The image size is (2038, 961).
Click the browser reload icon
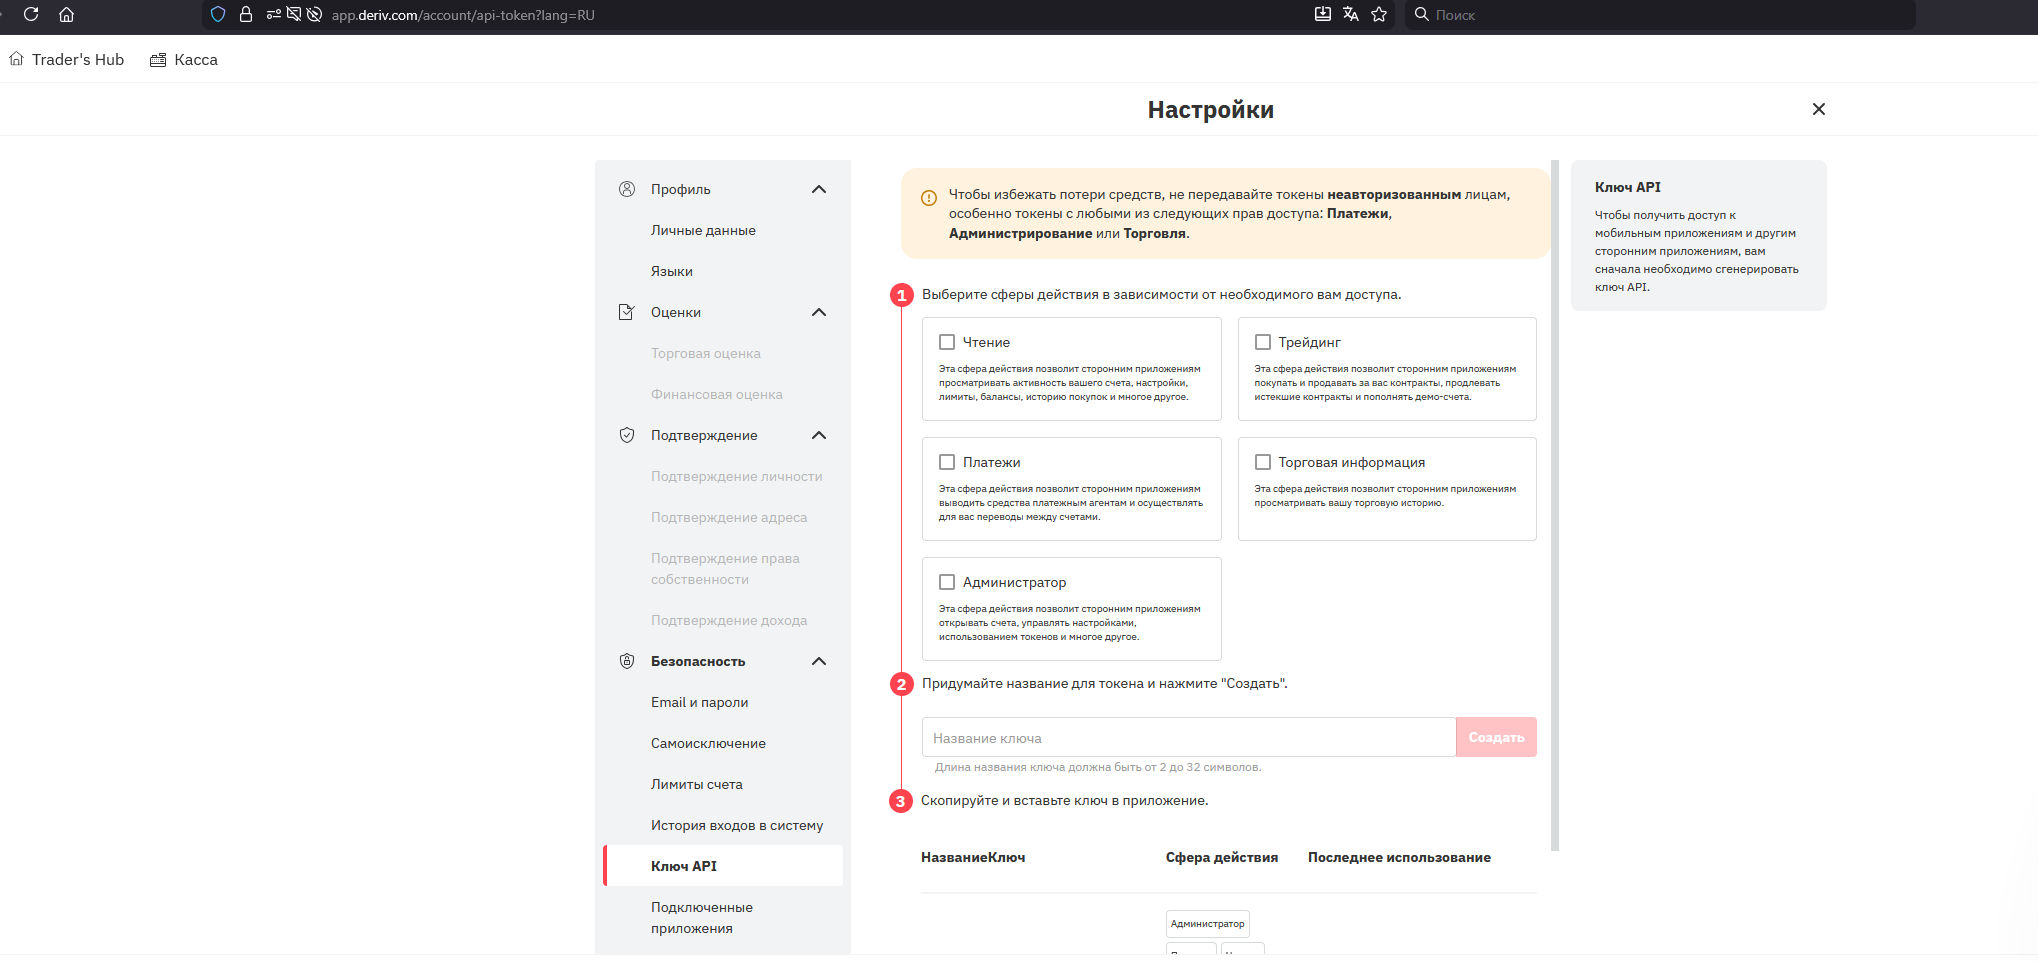coord(31,14)
